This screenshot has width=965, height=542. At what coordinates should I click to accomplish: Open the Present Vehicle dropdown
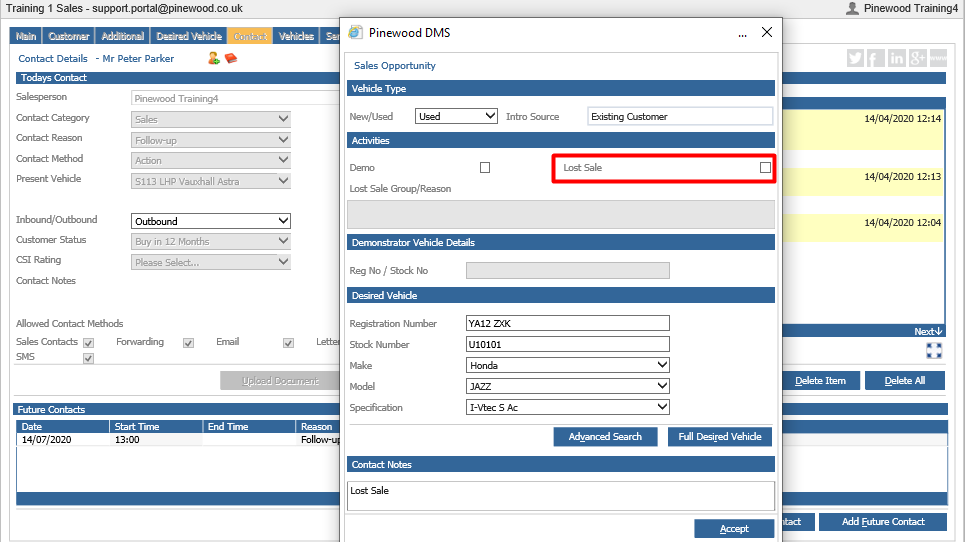tap(210, 181)
